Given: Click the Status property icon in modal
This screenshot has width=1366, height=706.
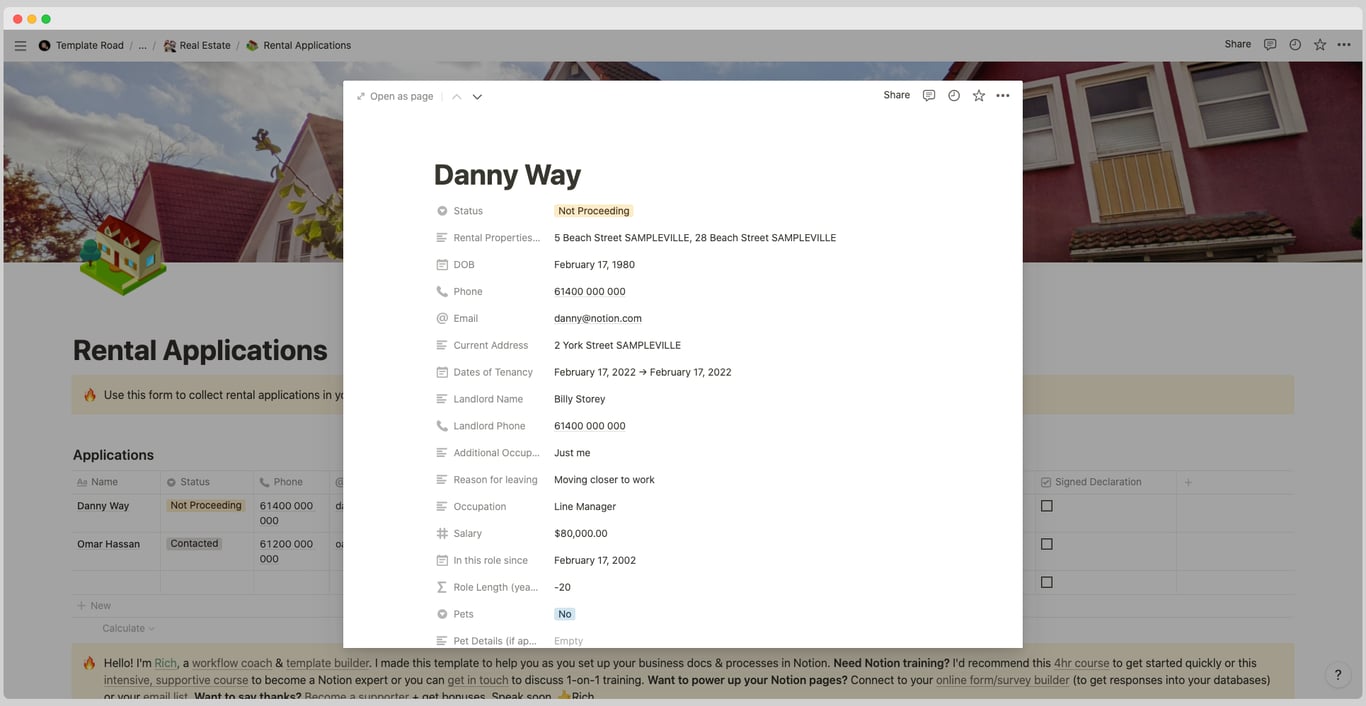Looking at the screenshot, I should coord(442,211).
